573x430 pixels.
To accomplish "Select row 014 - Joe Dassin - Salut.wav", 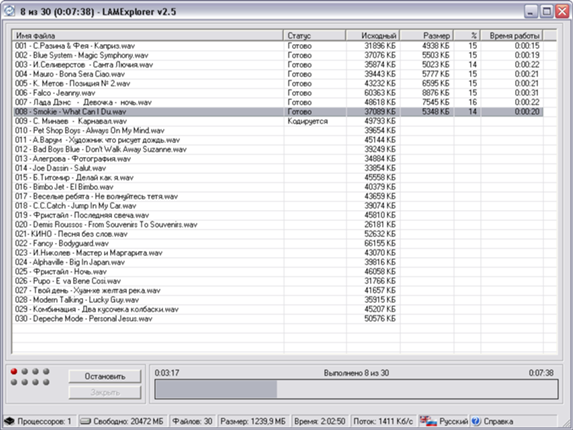I will click(278, 168).
